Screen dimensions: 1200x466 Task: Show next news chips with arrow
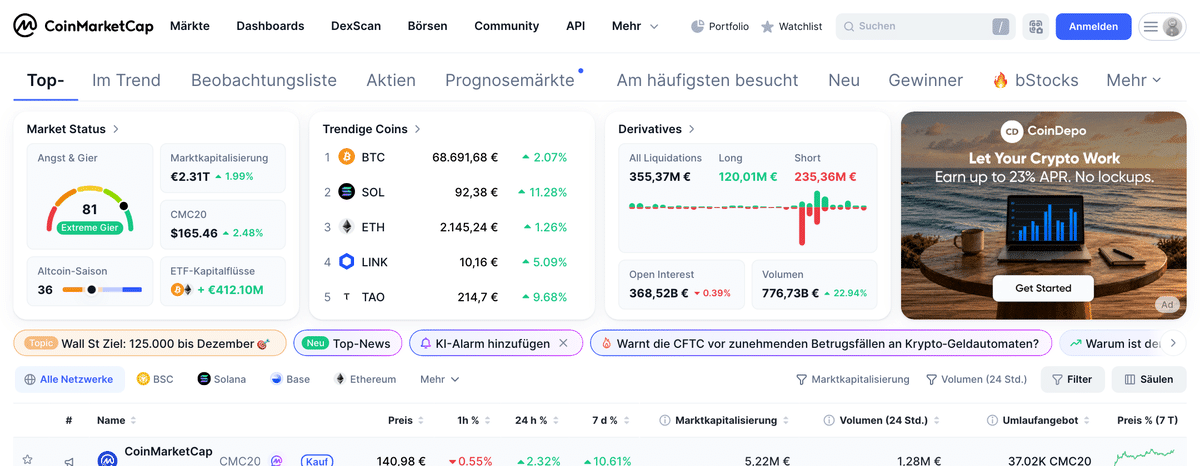click(x=1174, y=343)
